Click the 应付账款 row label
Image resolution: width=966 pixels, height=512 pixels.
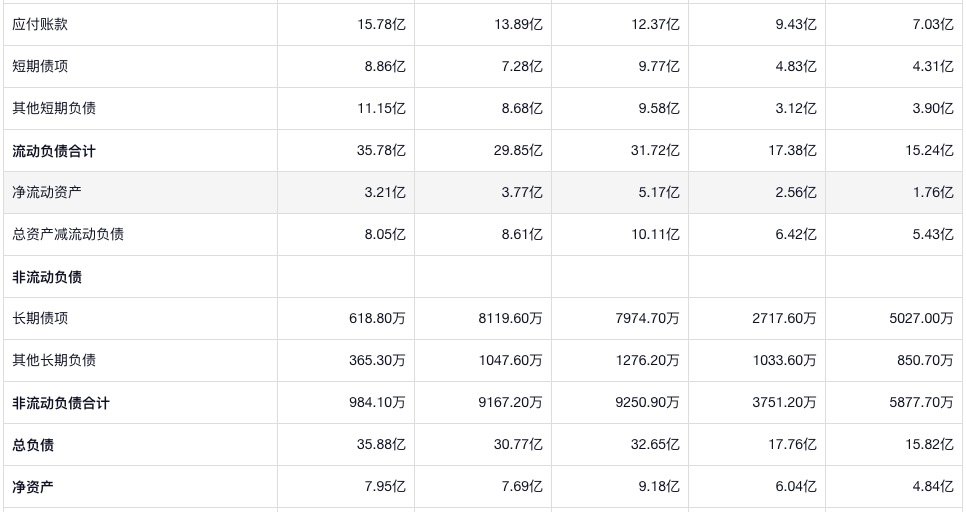tap(40, 24)
